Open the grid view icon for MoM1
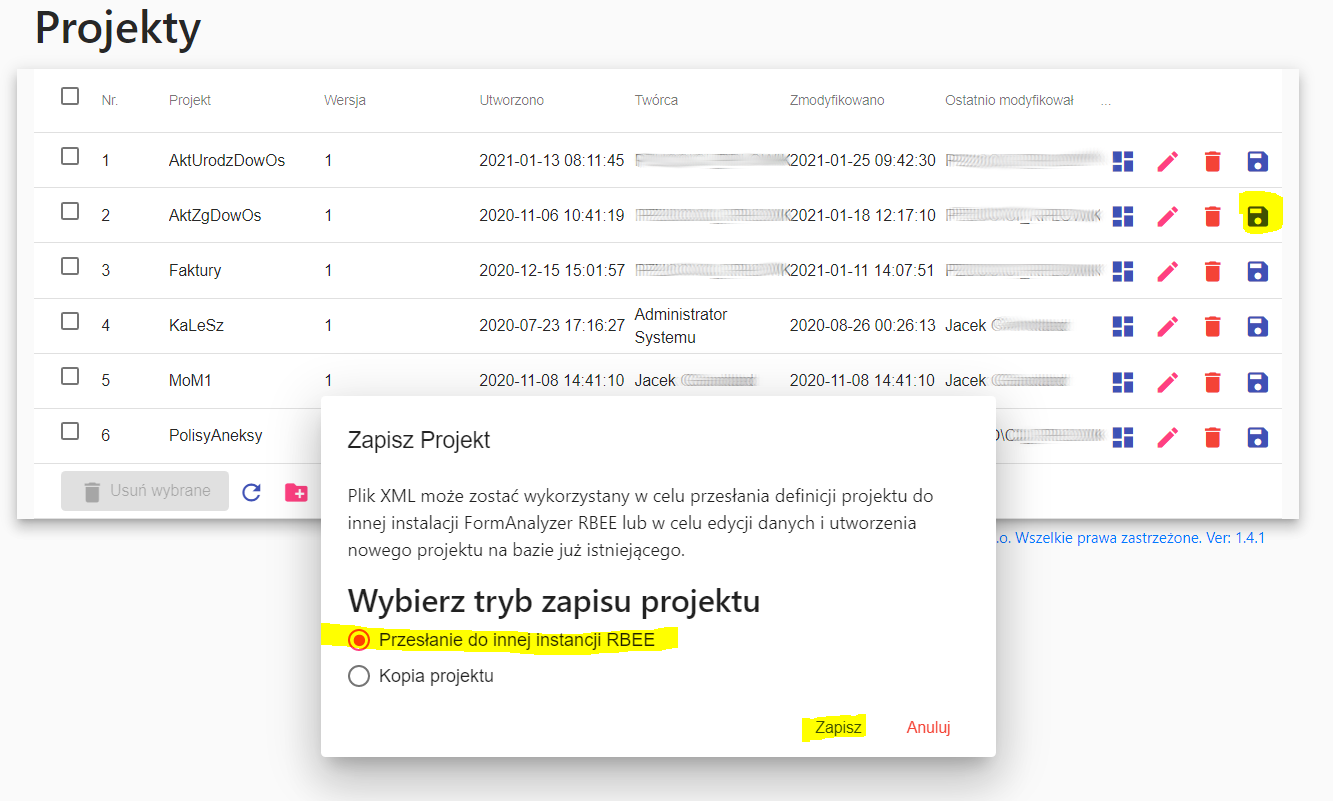The width and height of the screenshot is (1333, 801). (1122, 381)
